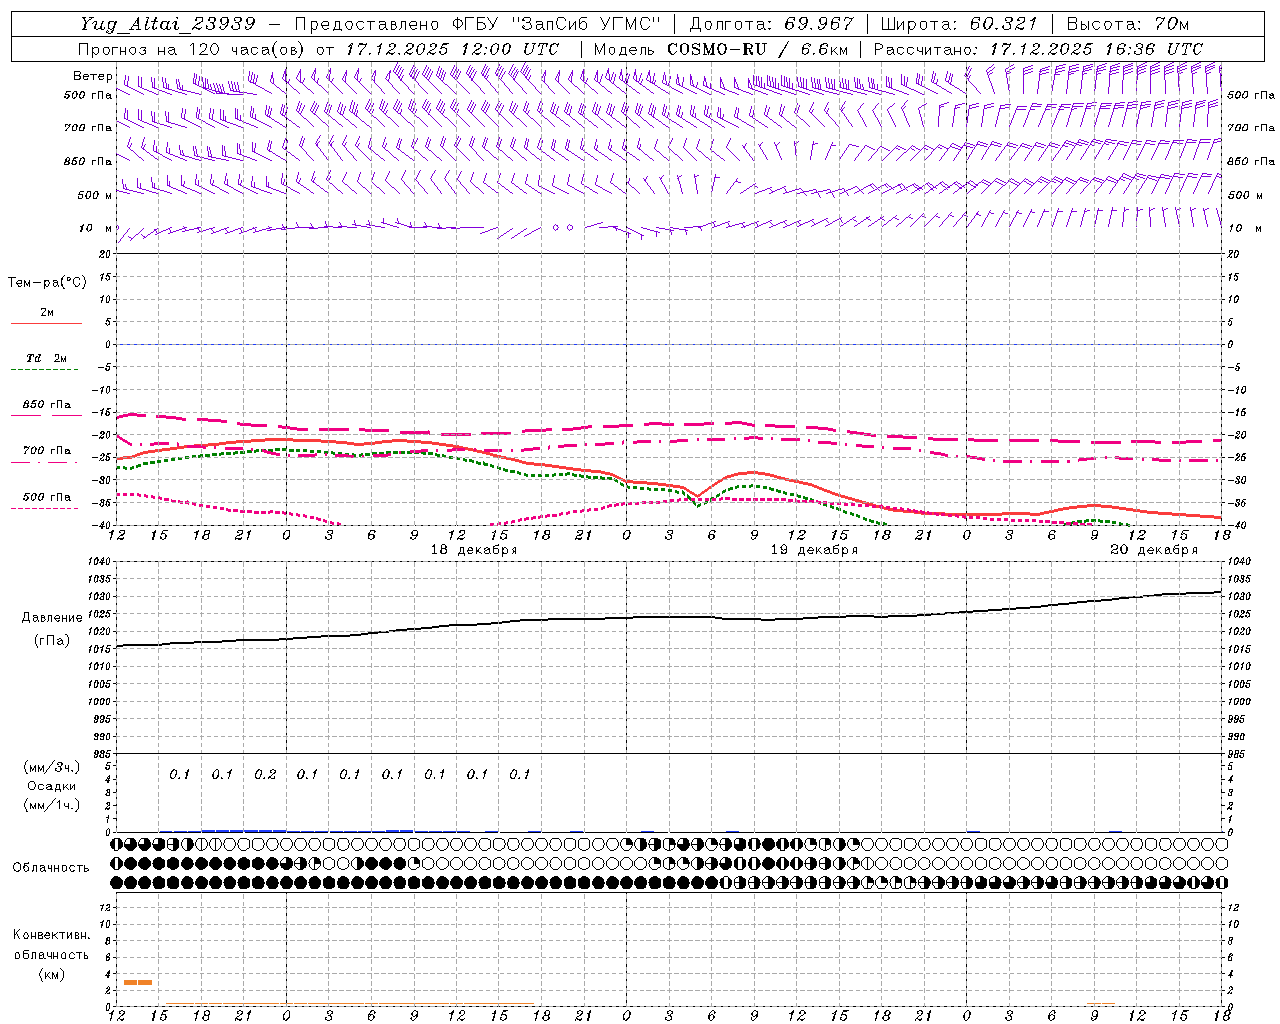Image resolution: width=1280 pixels, height=1024 pixels.
Task: Click the black pressure curve
Action: tap(668, 617)
